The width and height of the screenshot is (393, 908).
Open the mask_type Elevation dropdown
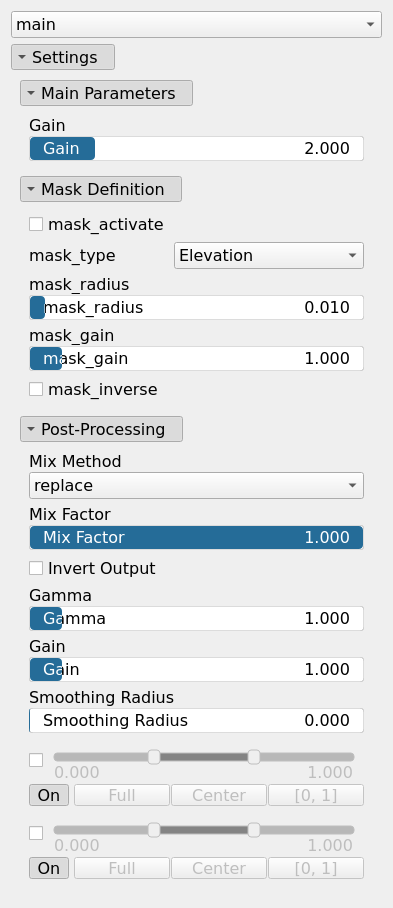point(269,255)
